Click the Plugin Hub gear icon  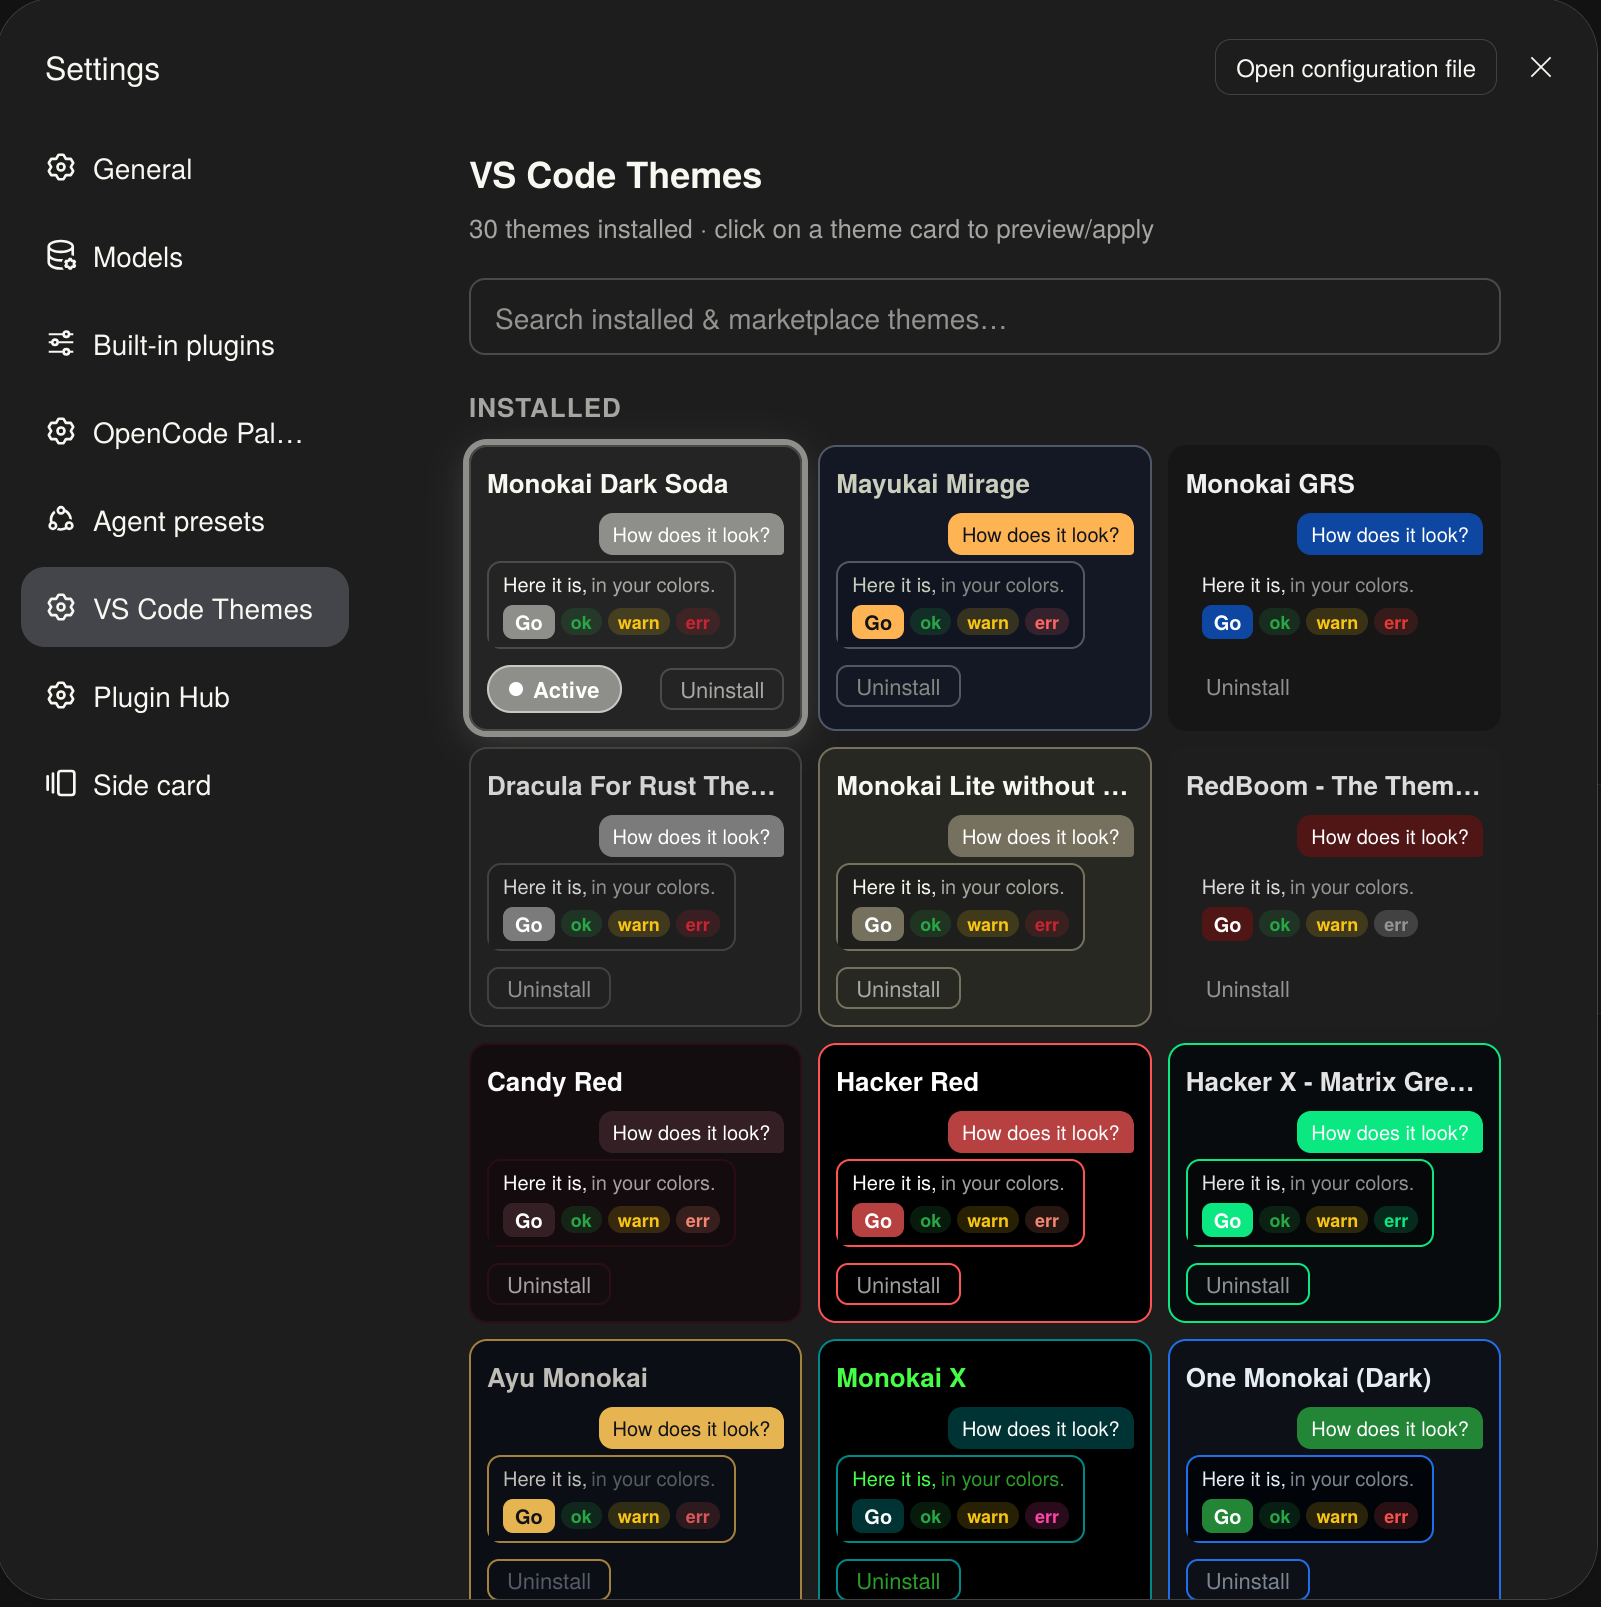[x=61, y=696]
